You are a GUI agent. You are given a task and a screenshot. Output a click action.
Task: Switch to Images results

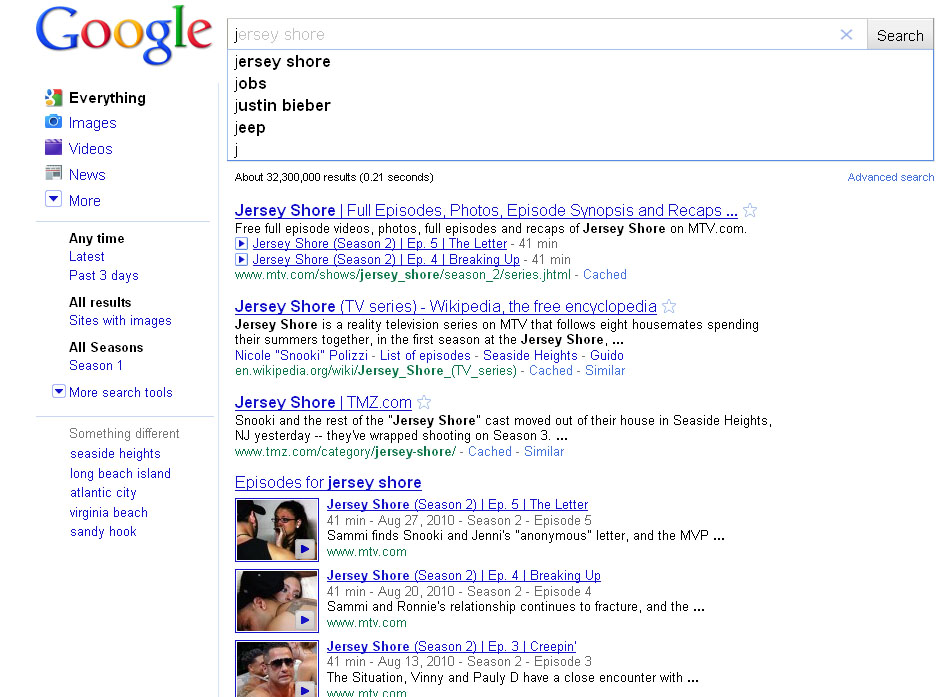coord(92,123)
